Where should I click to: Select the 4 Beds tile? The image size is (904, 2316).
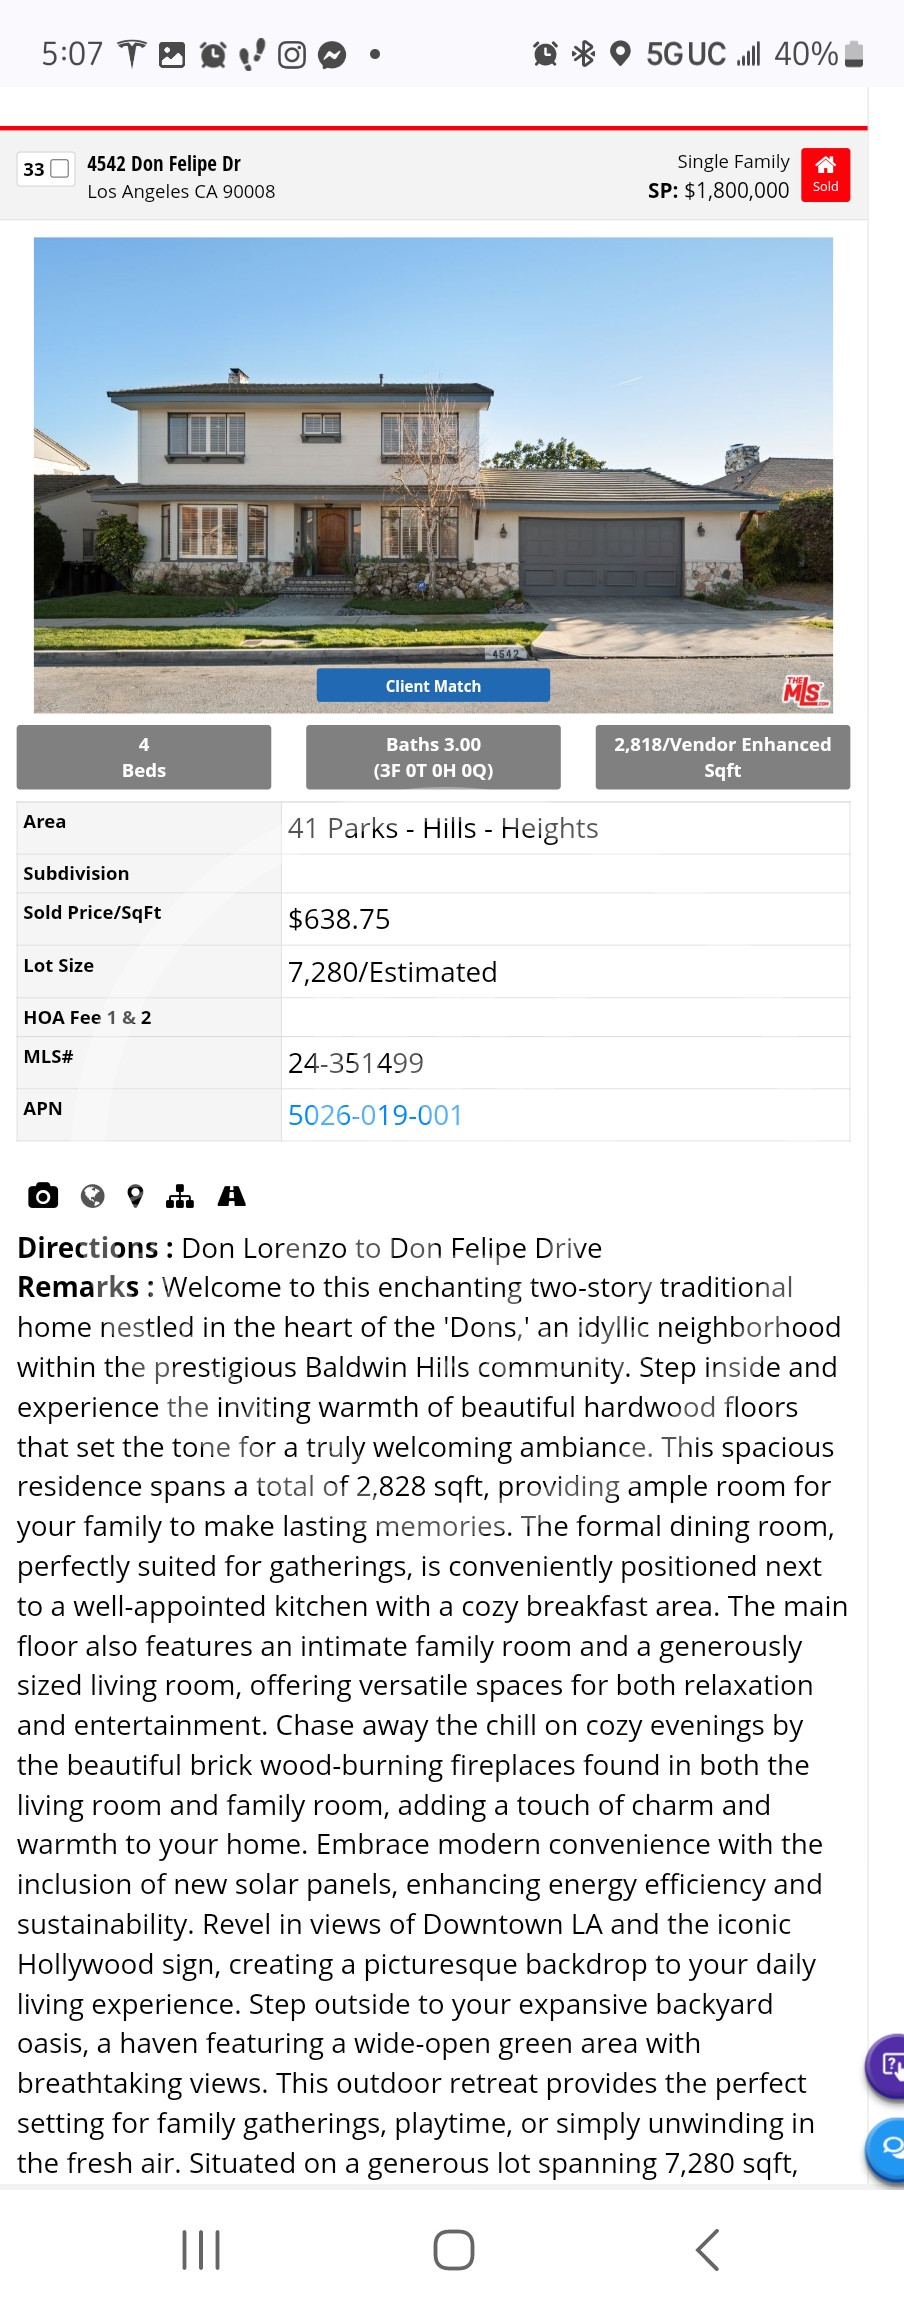click(144, 757)
